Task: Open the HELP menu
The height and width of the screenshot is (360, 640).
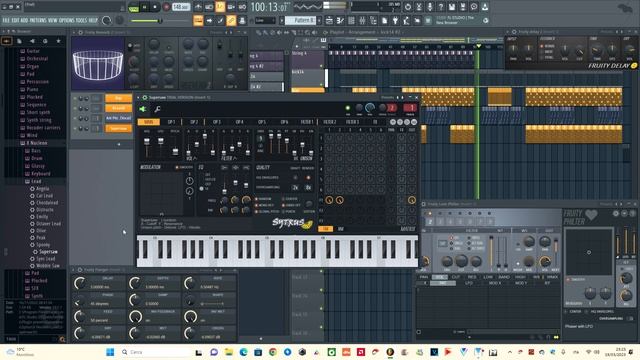Action: 93,20
